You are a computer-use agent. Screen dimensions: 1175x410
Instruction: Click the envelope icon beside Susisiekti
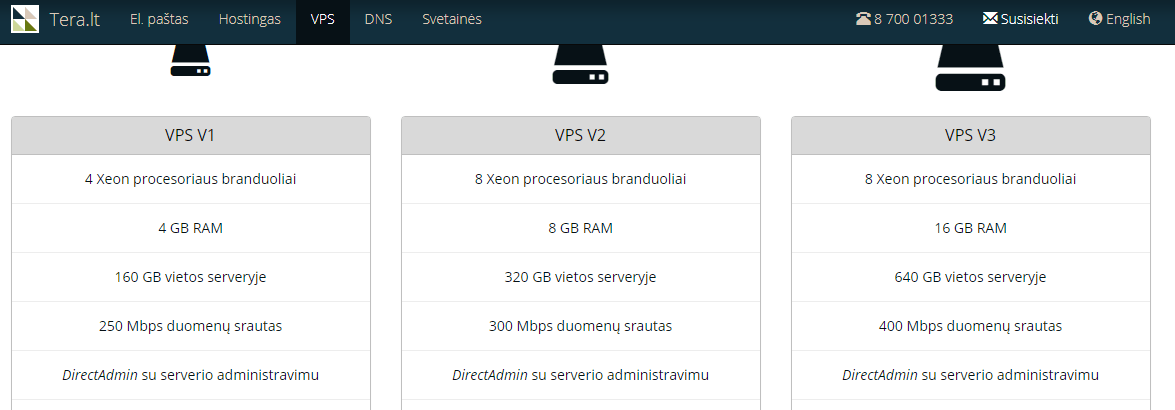990,19
